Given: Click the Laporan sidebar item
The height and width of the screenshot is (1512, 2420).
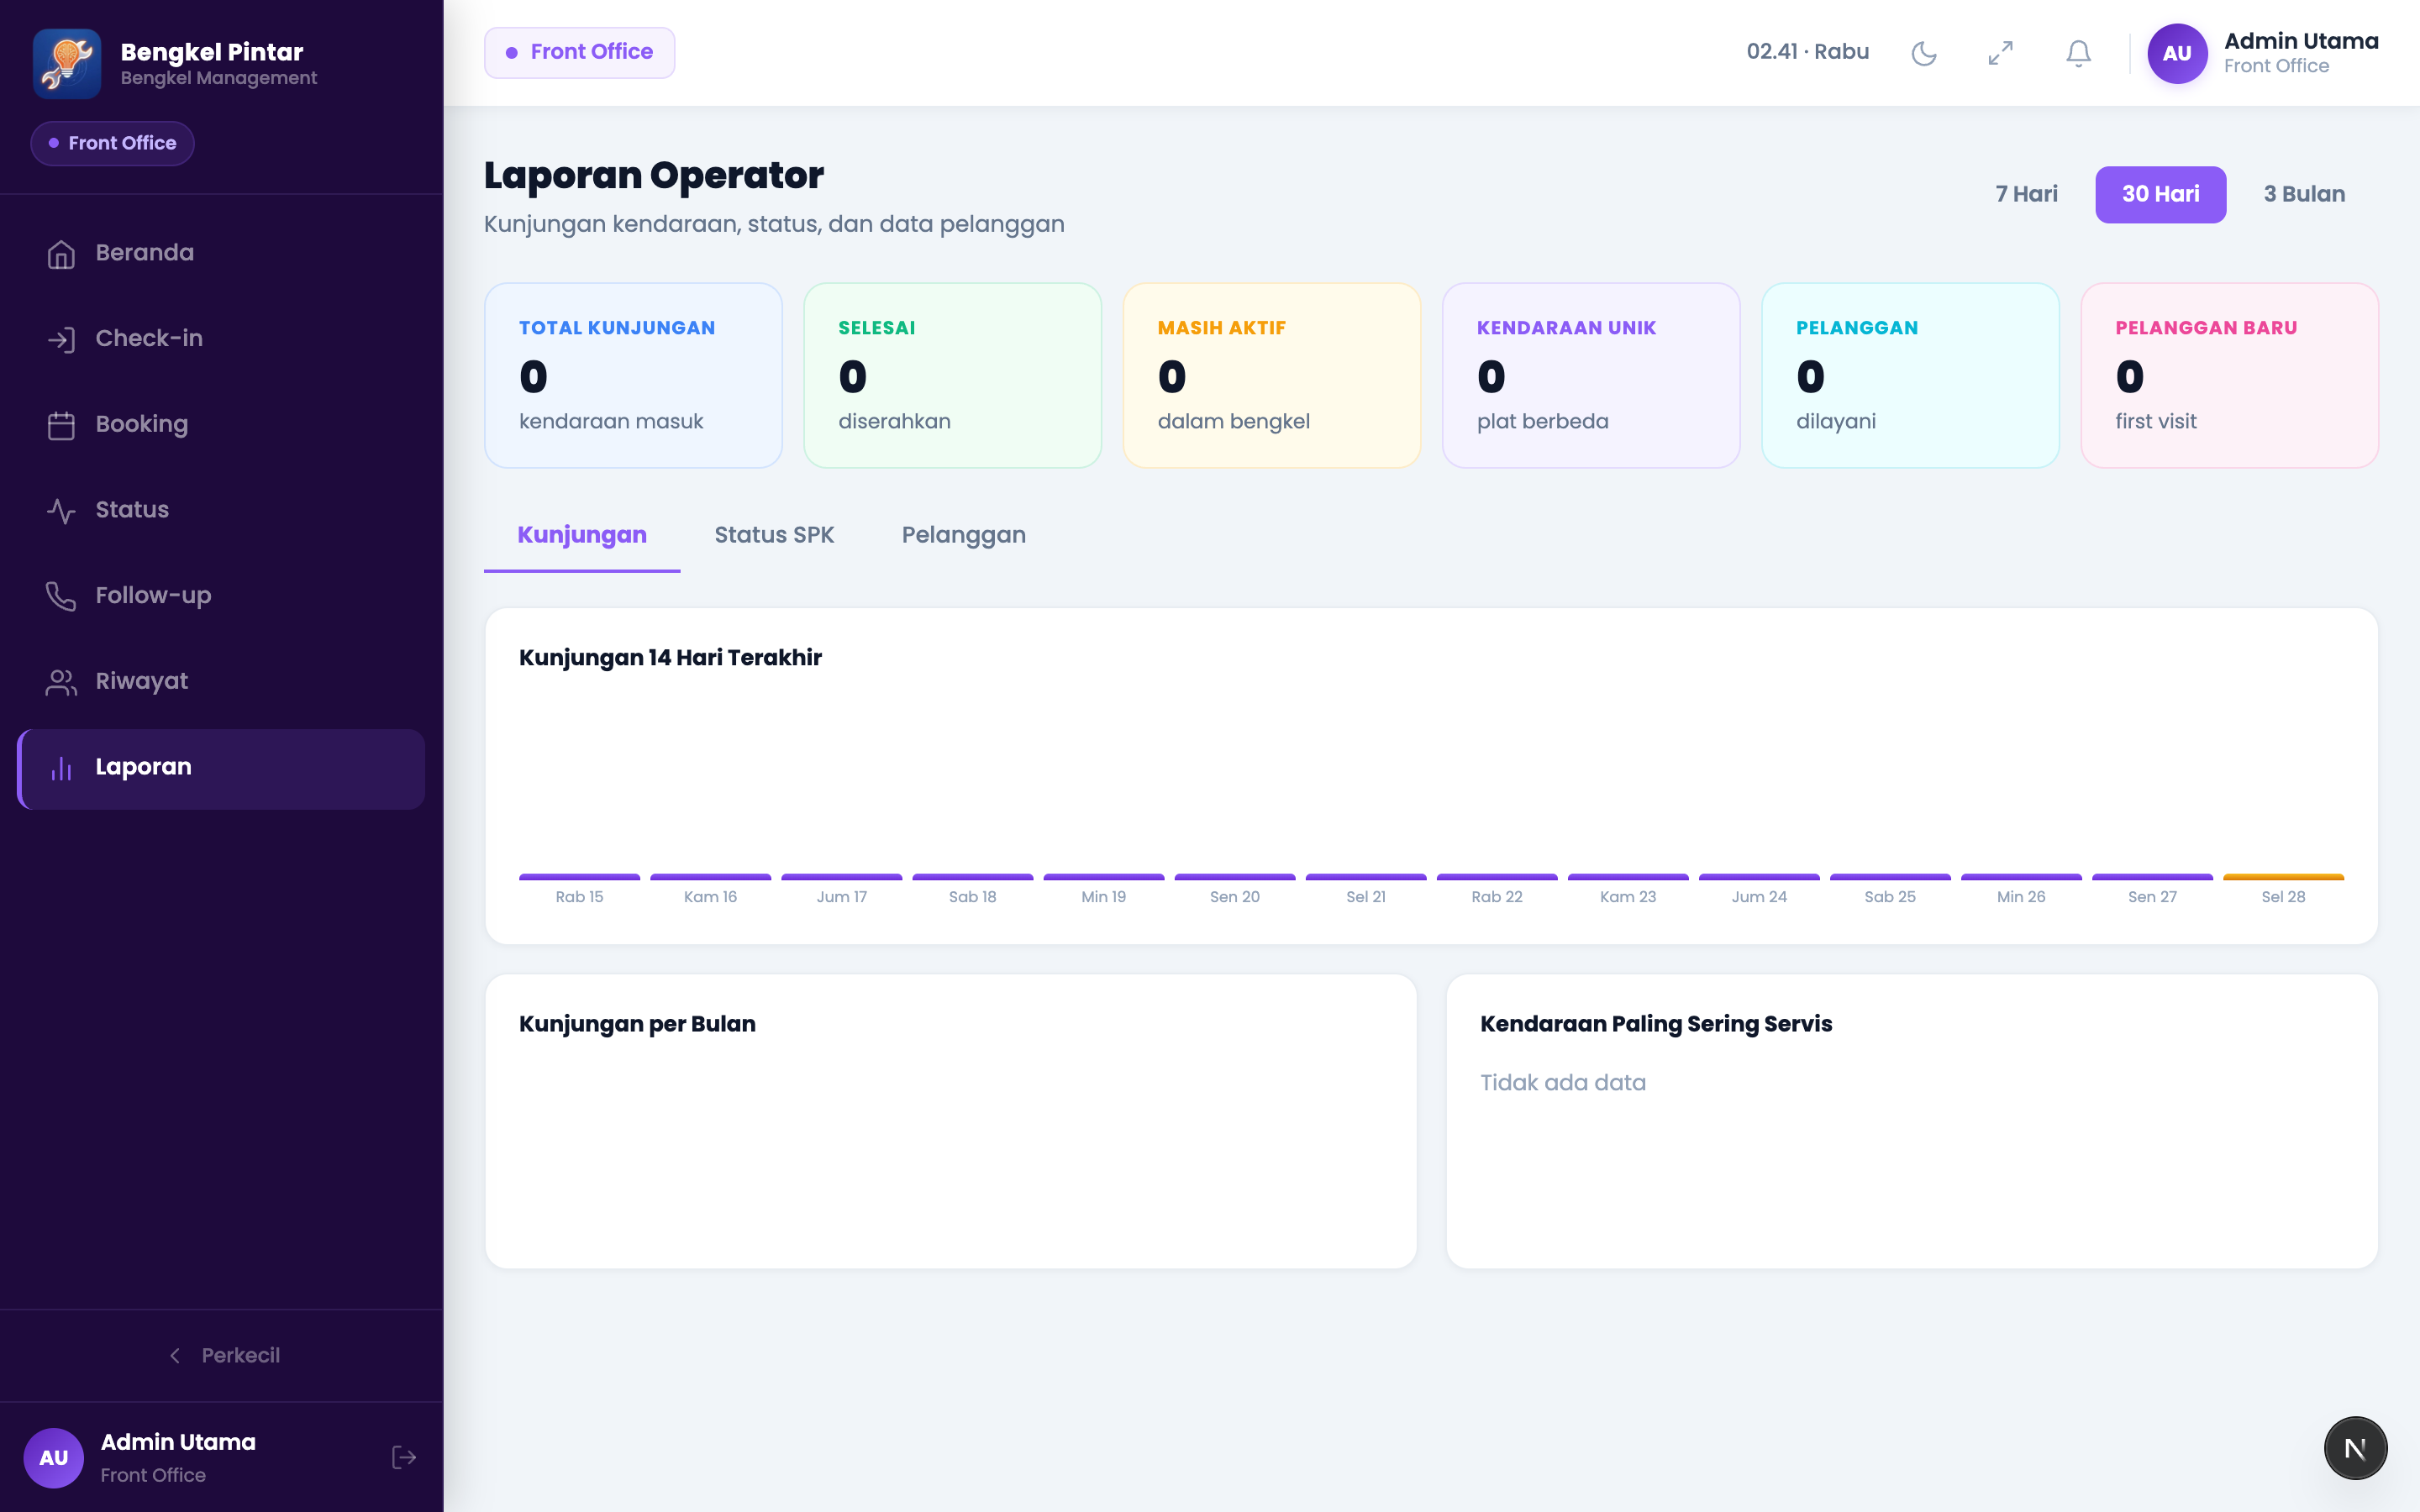Looking at the screenshot, I should [x=221, y=768].
